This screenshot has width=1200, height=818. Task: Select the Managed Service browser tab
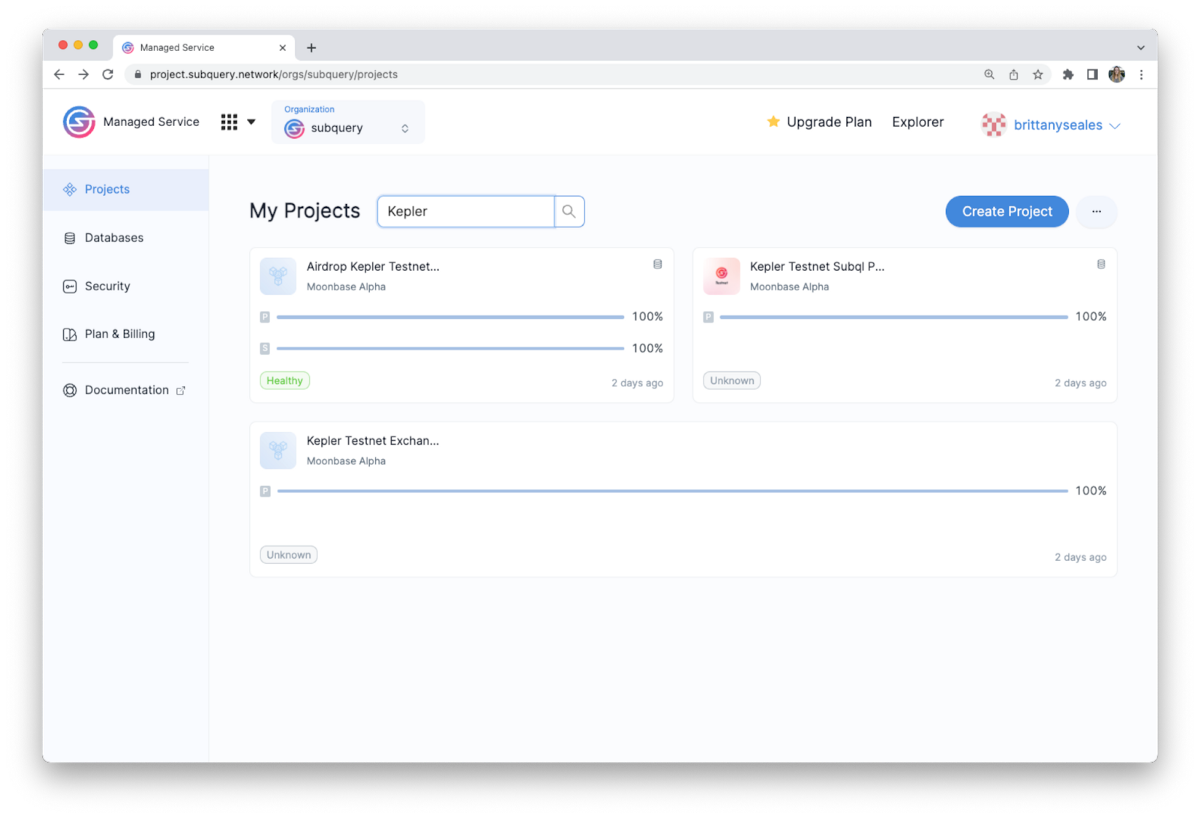[204, 47]
